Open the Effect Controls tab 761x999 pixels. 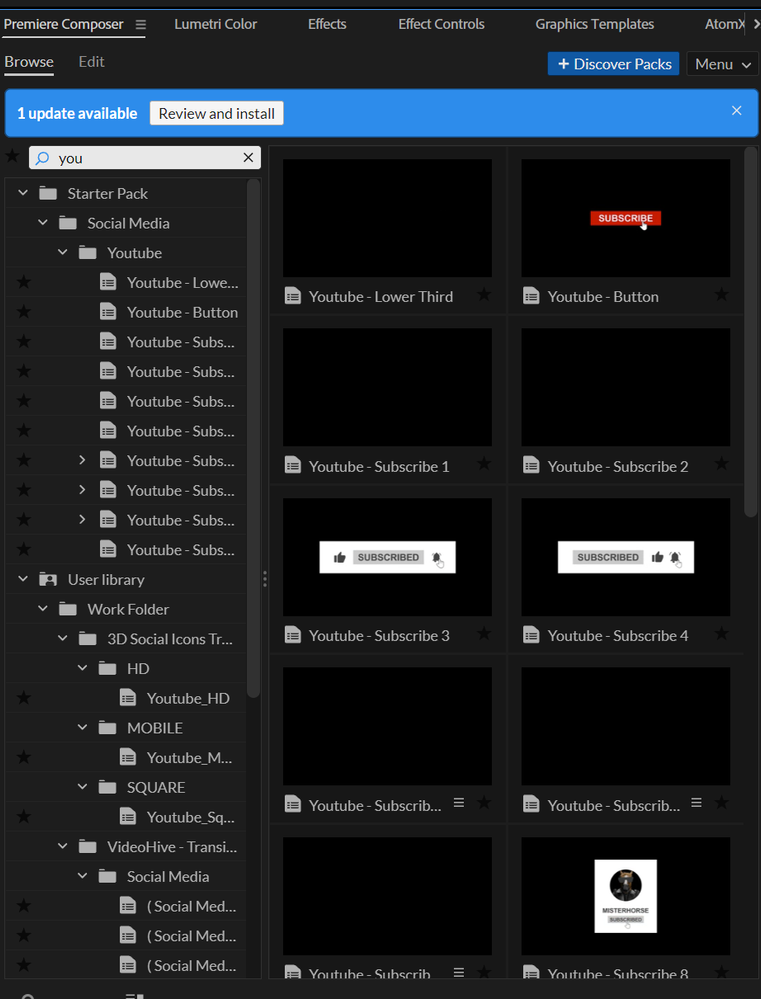[x=441, y=24]
